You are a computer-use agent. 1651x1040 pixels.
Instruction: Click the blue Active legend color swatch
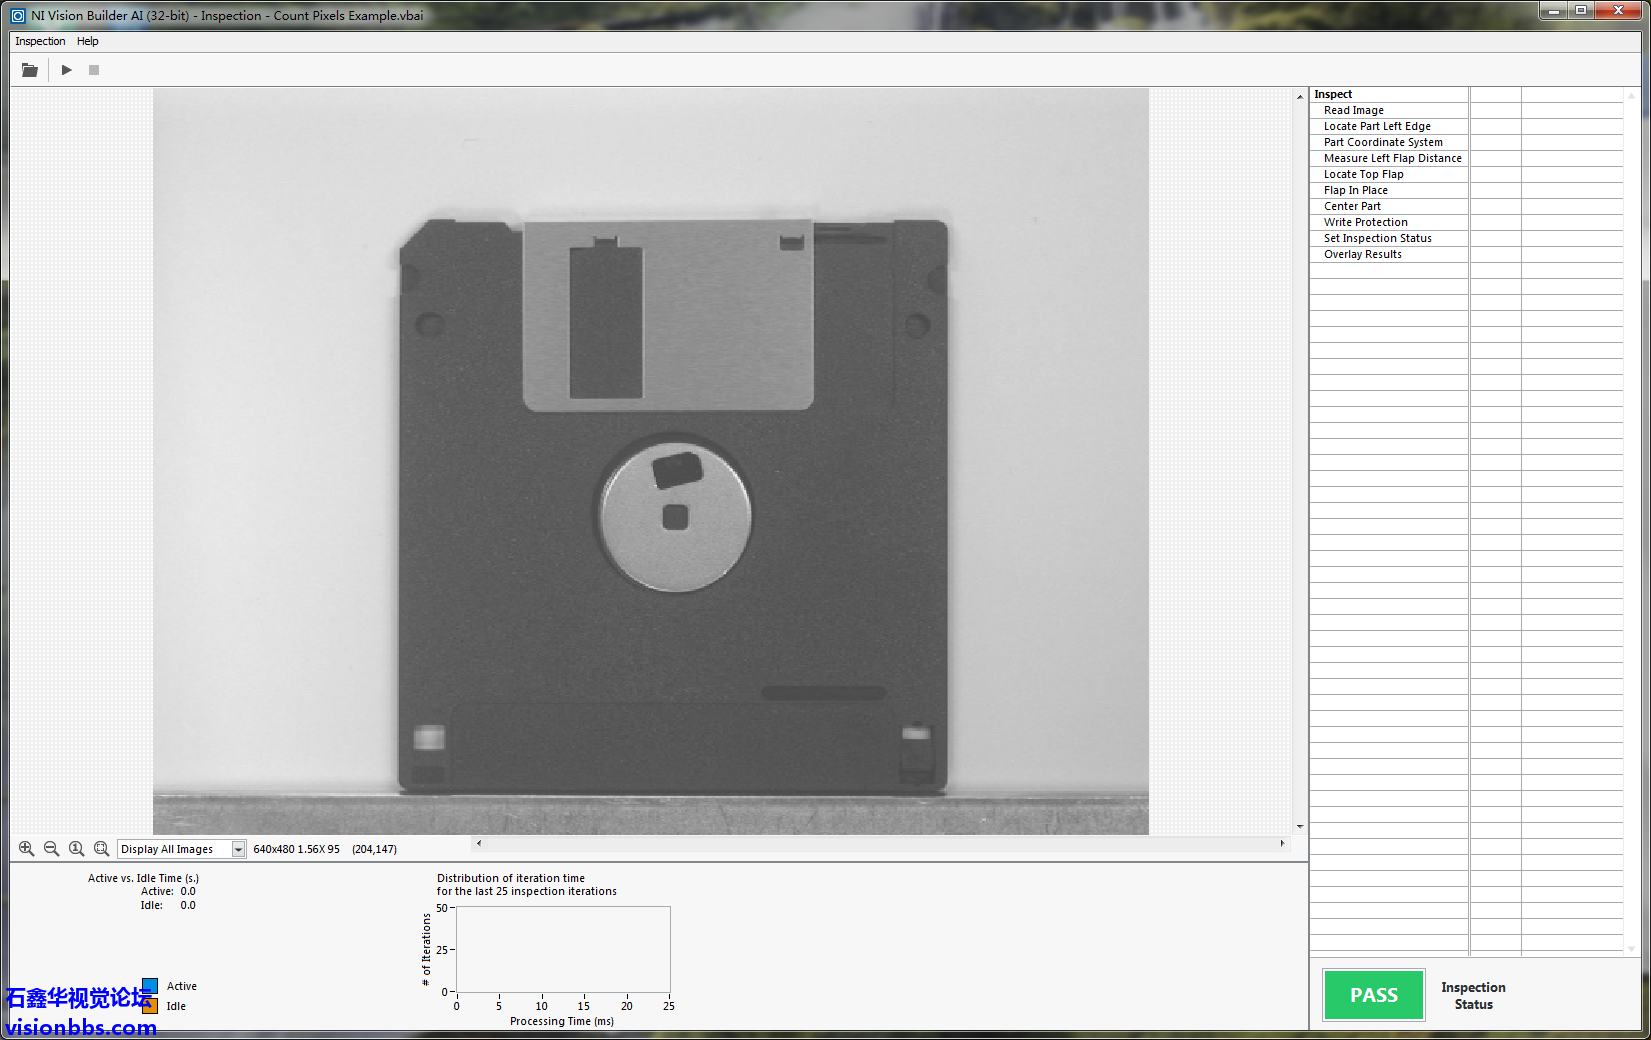pos(150,985)
